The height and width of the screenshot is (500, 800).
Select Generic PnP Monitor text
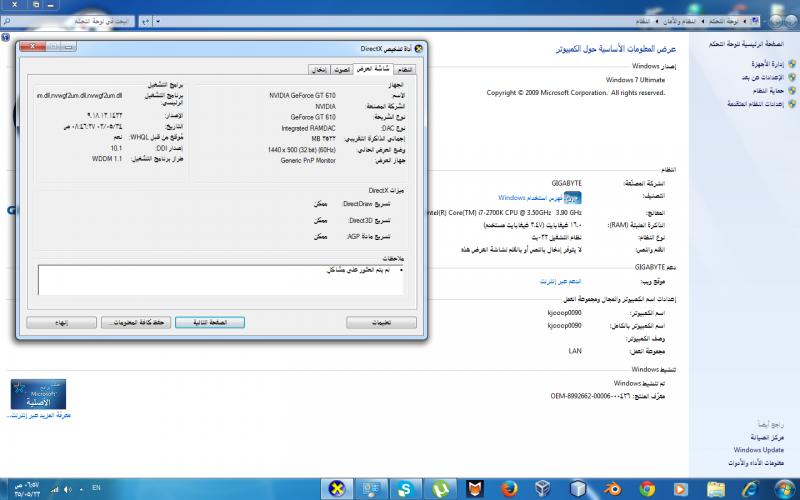308,161
